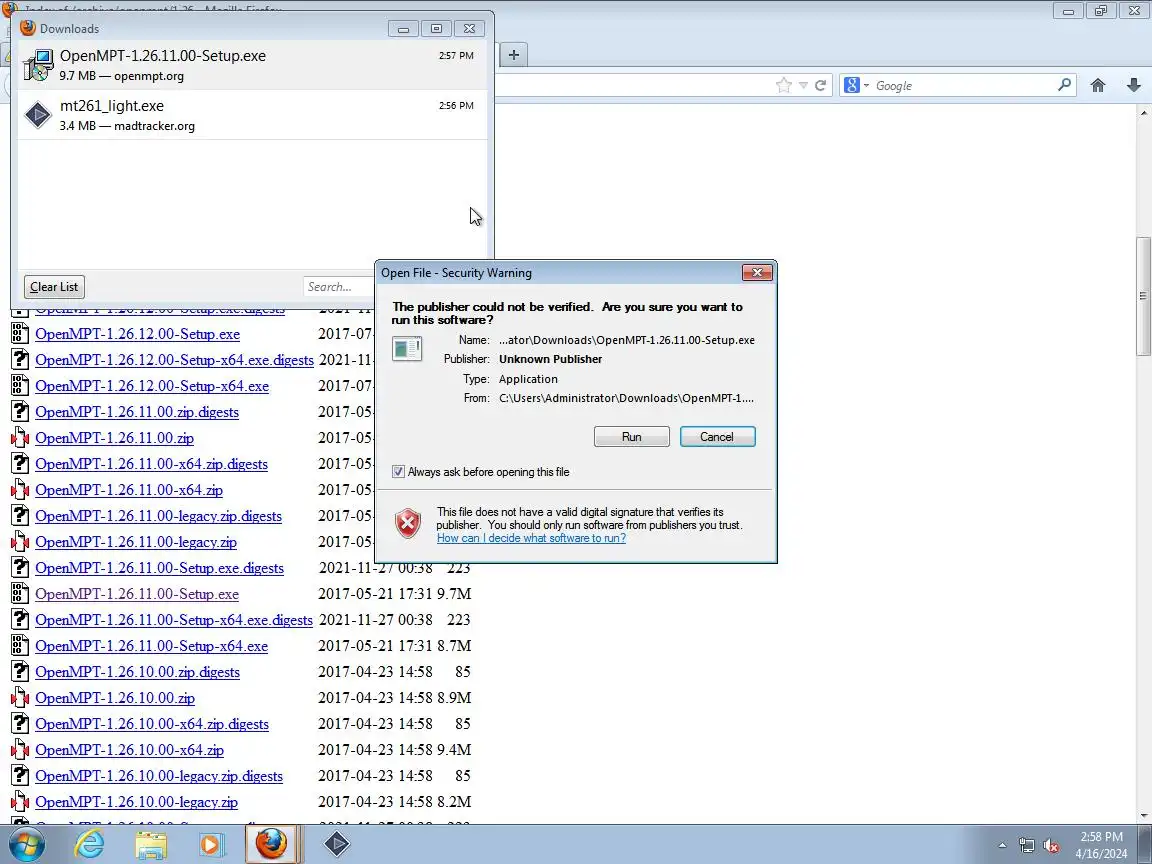
Task: Reload the current page
Action: click(821, 85)
